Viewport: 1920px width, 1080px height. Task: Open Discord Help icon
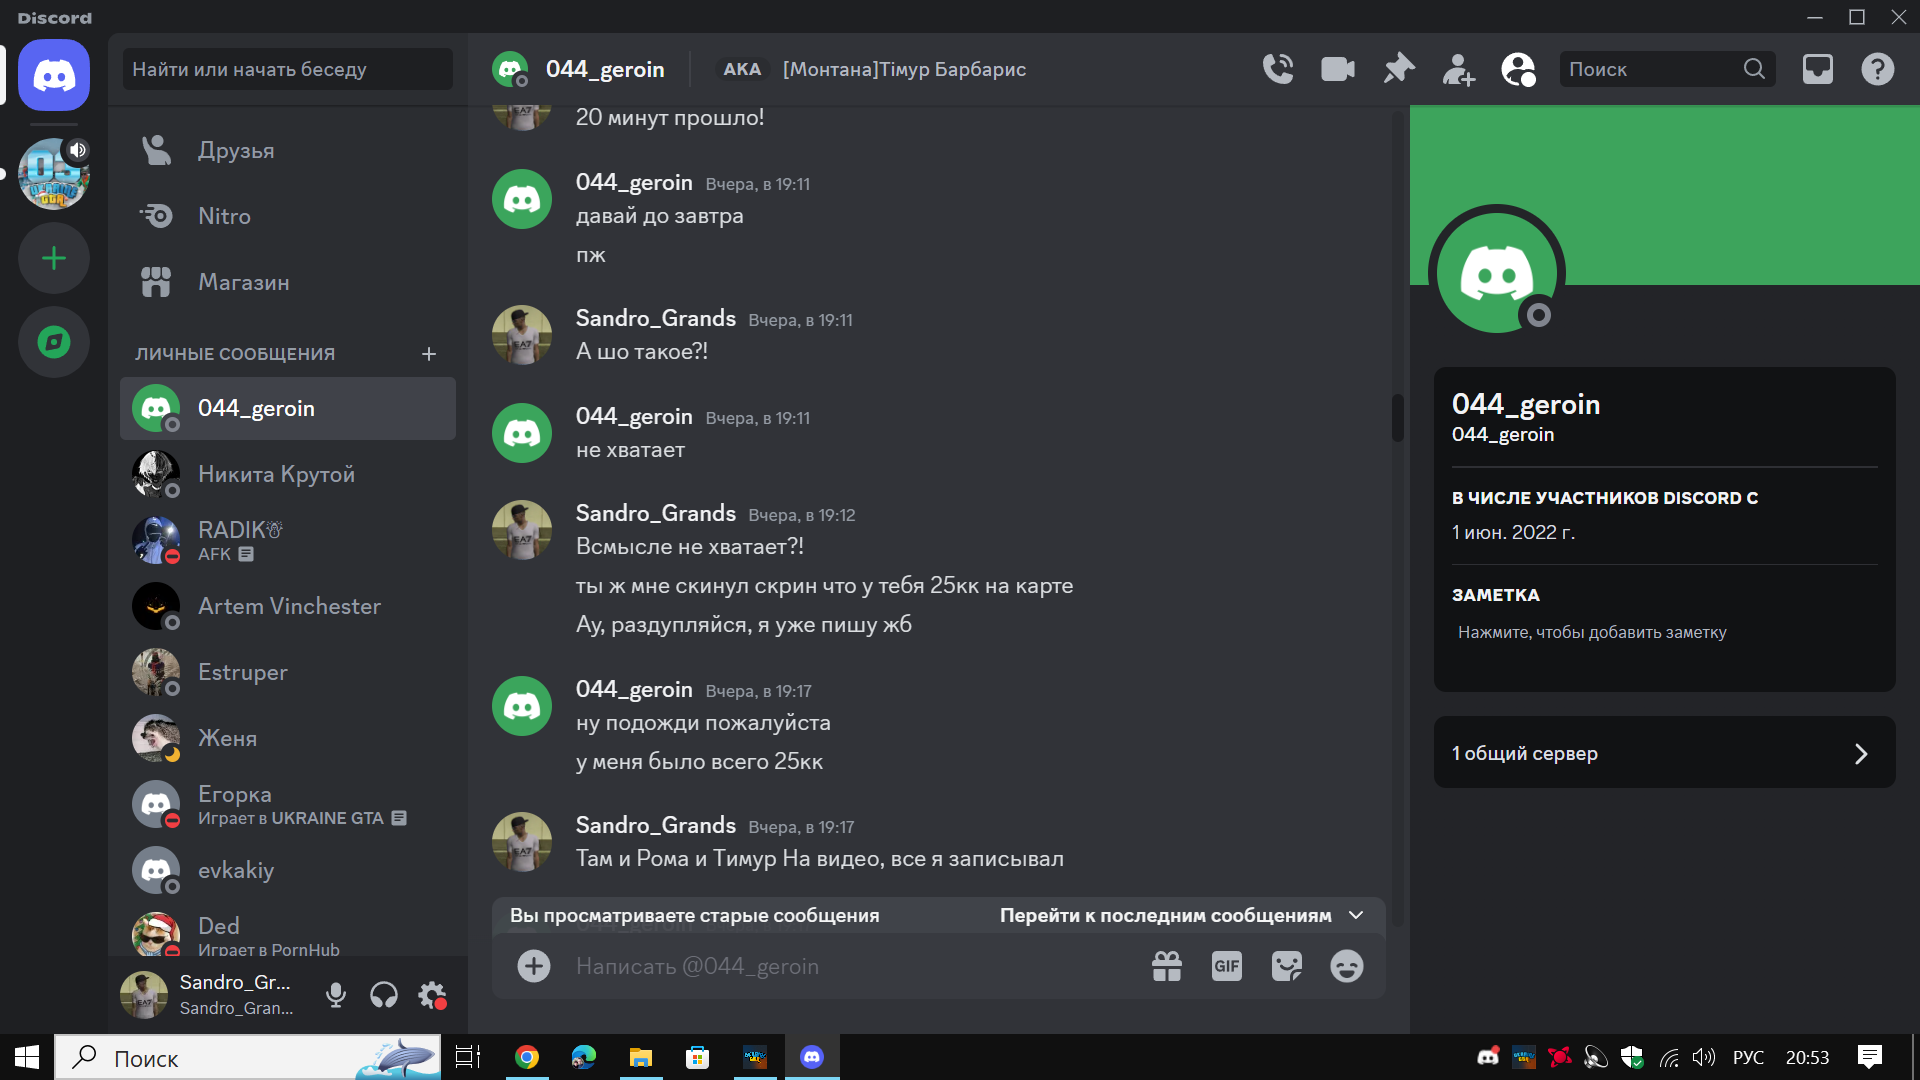click(x=1878, y=69)
